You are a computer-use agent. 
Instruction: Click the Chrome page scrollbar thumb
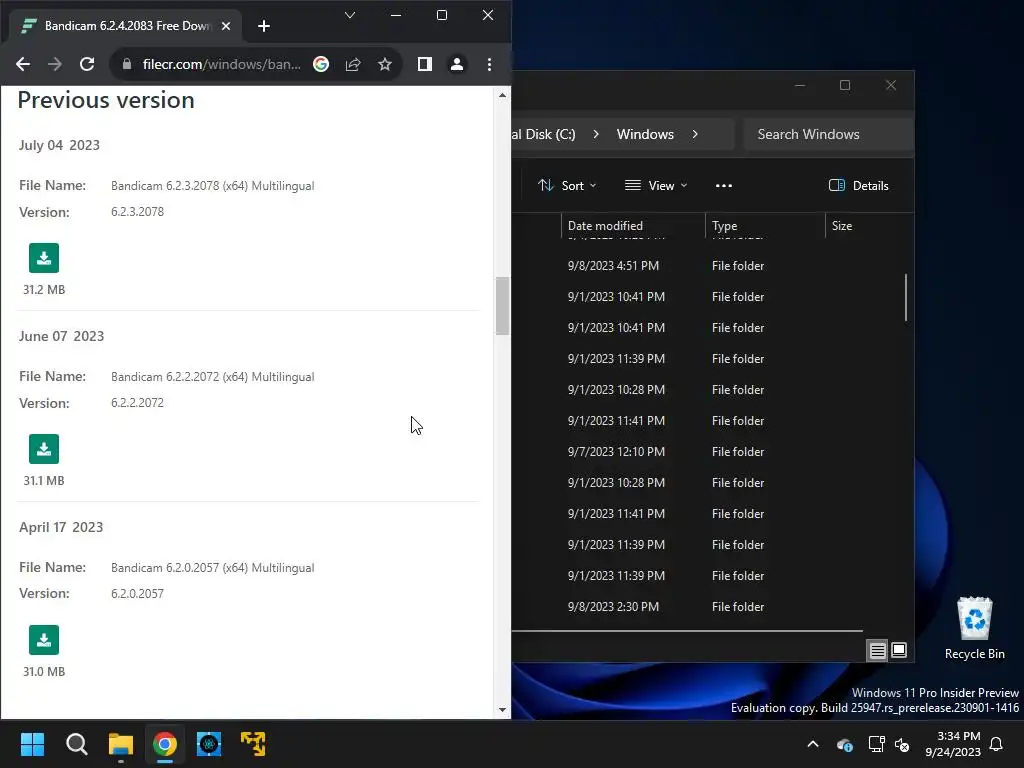[x=502, y=306]
